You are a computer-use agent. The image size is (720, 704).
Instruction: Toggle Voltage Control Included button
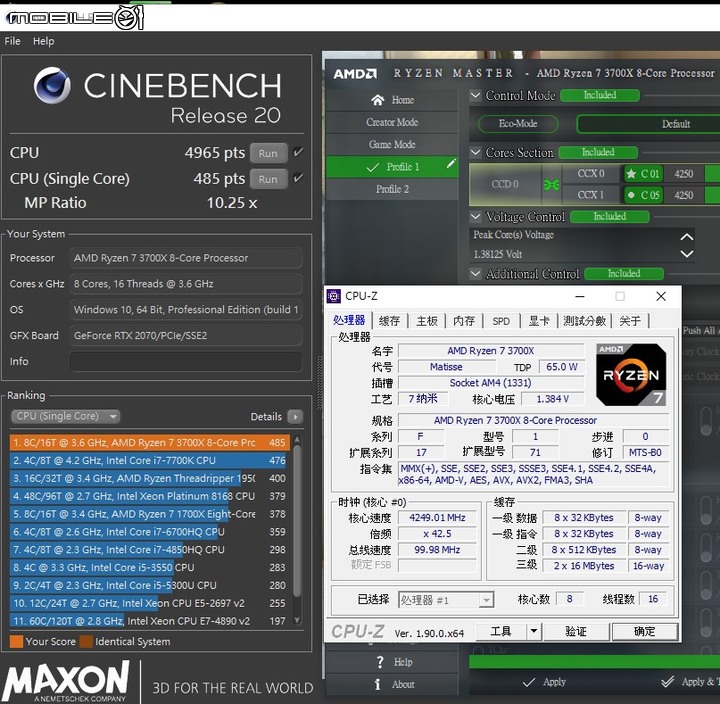(610, 216)
